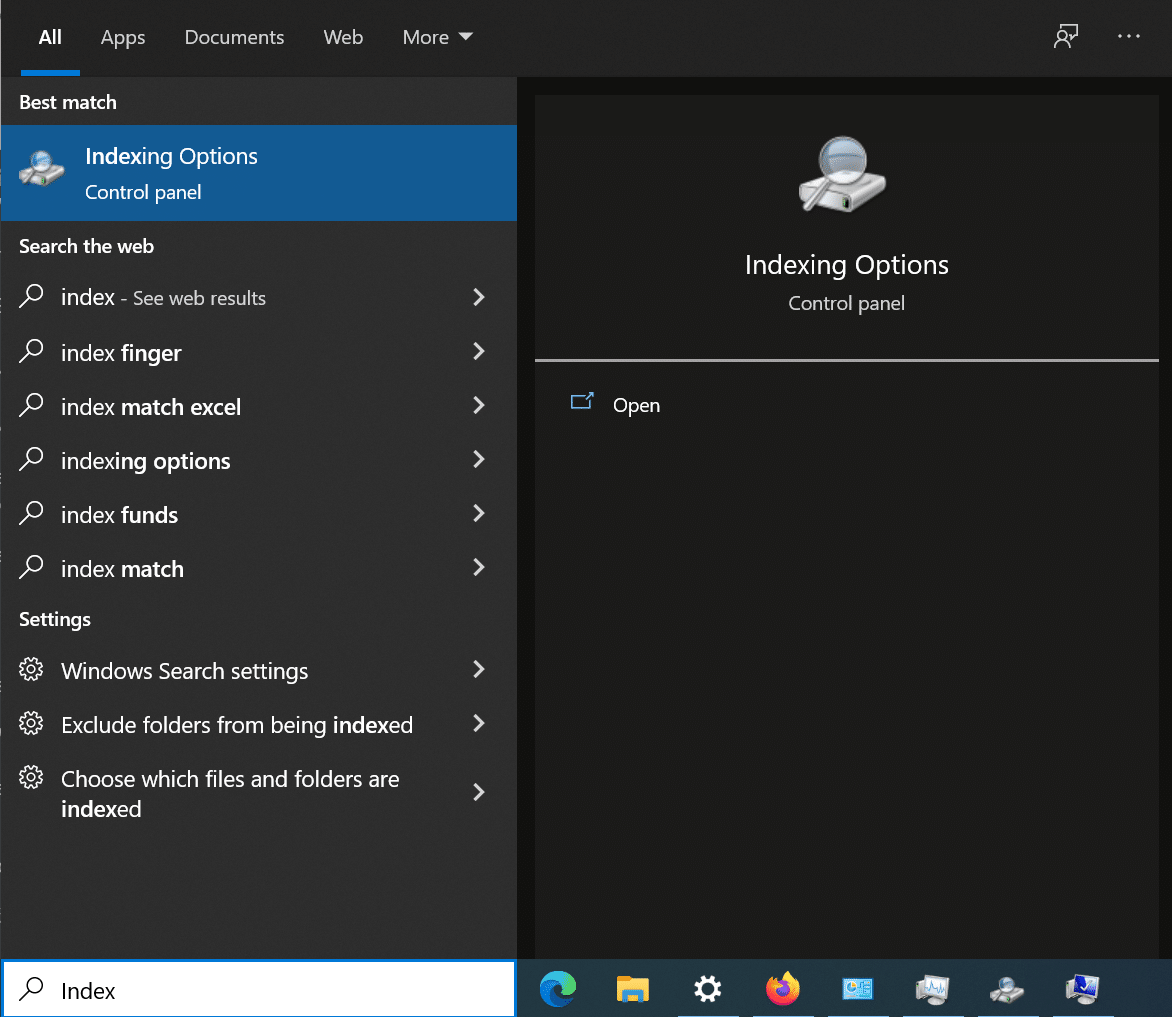This screenshot has width=1172, height=1017.
Task: Expand the 'index finger' suggestion arrow
Action: pyautogui.click(x=479, y=351)
